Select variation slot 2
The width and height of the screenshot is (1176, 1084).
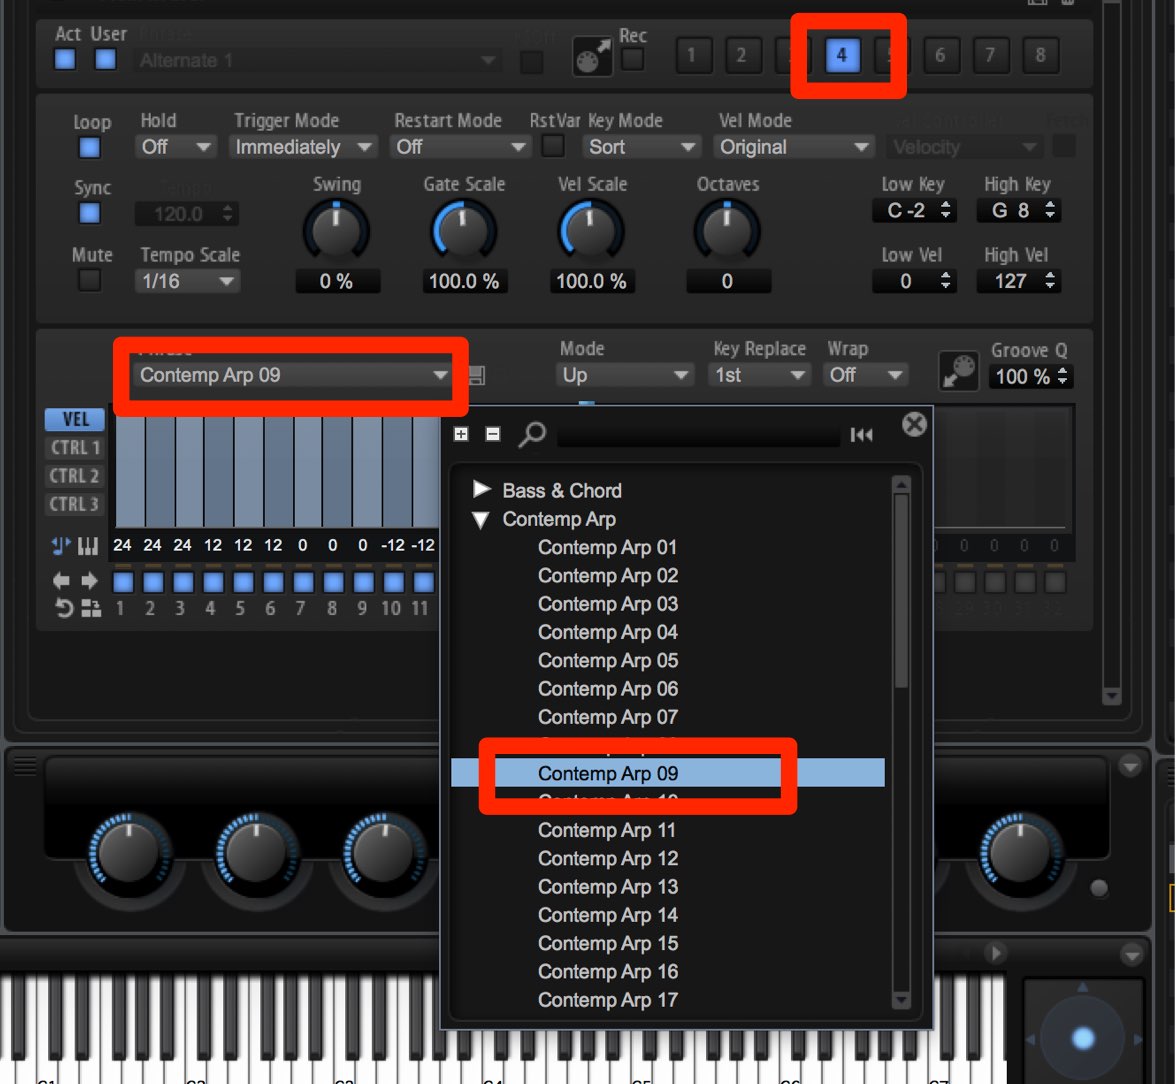click(741, 55)
